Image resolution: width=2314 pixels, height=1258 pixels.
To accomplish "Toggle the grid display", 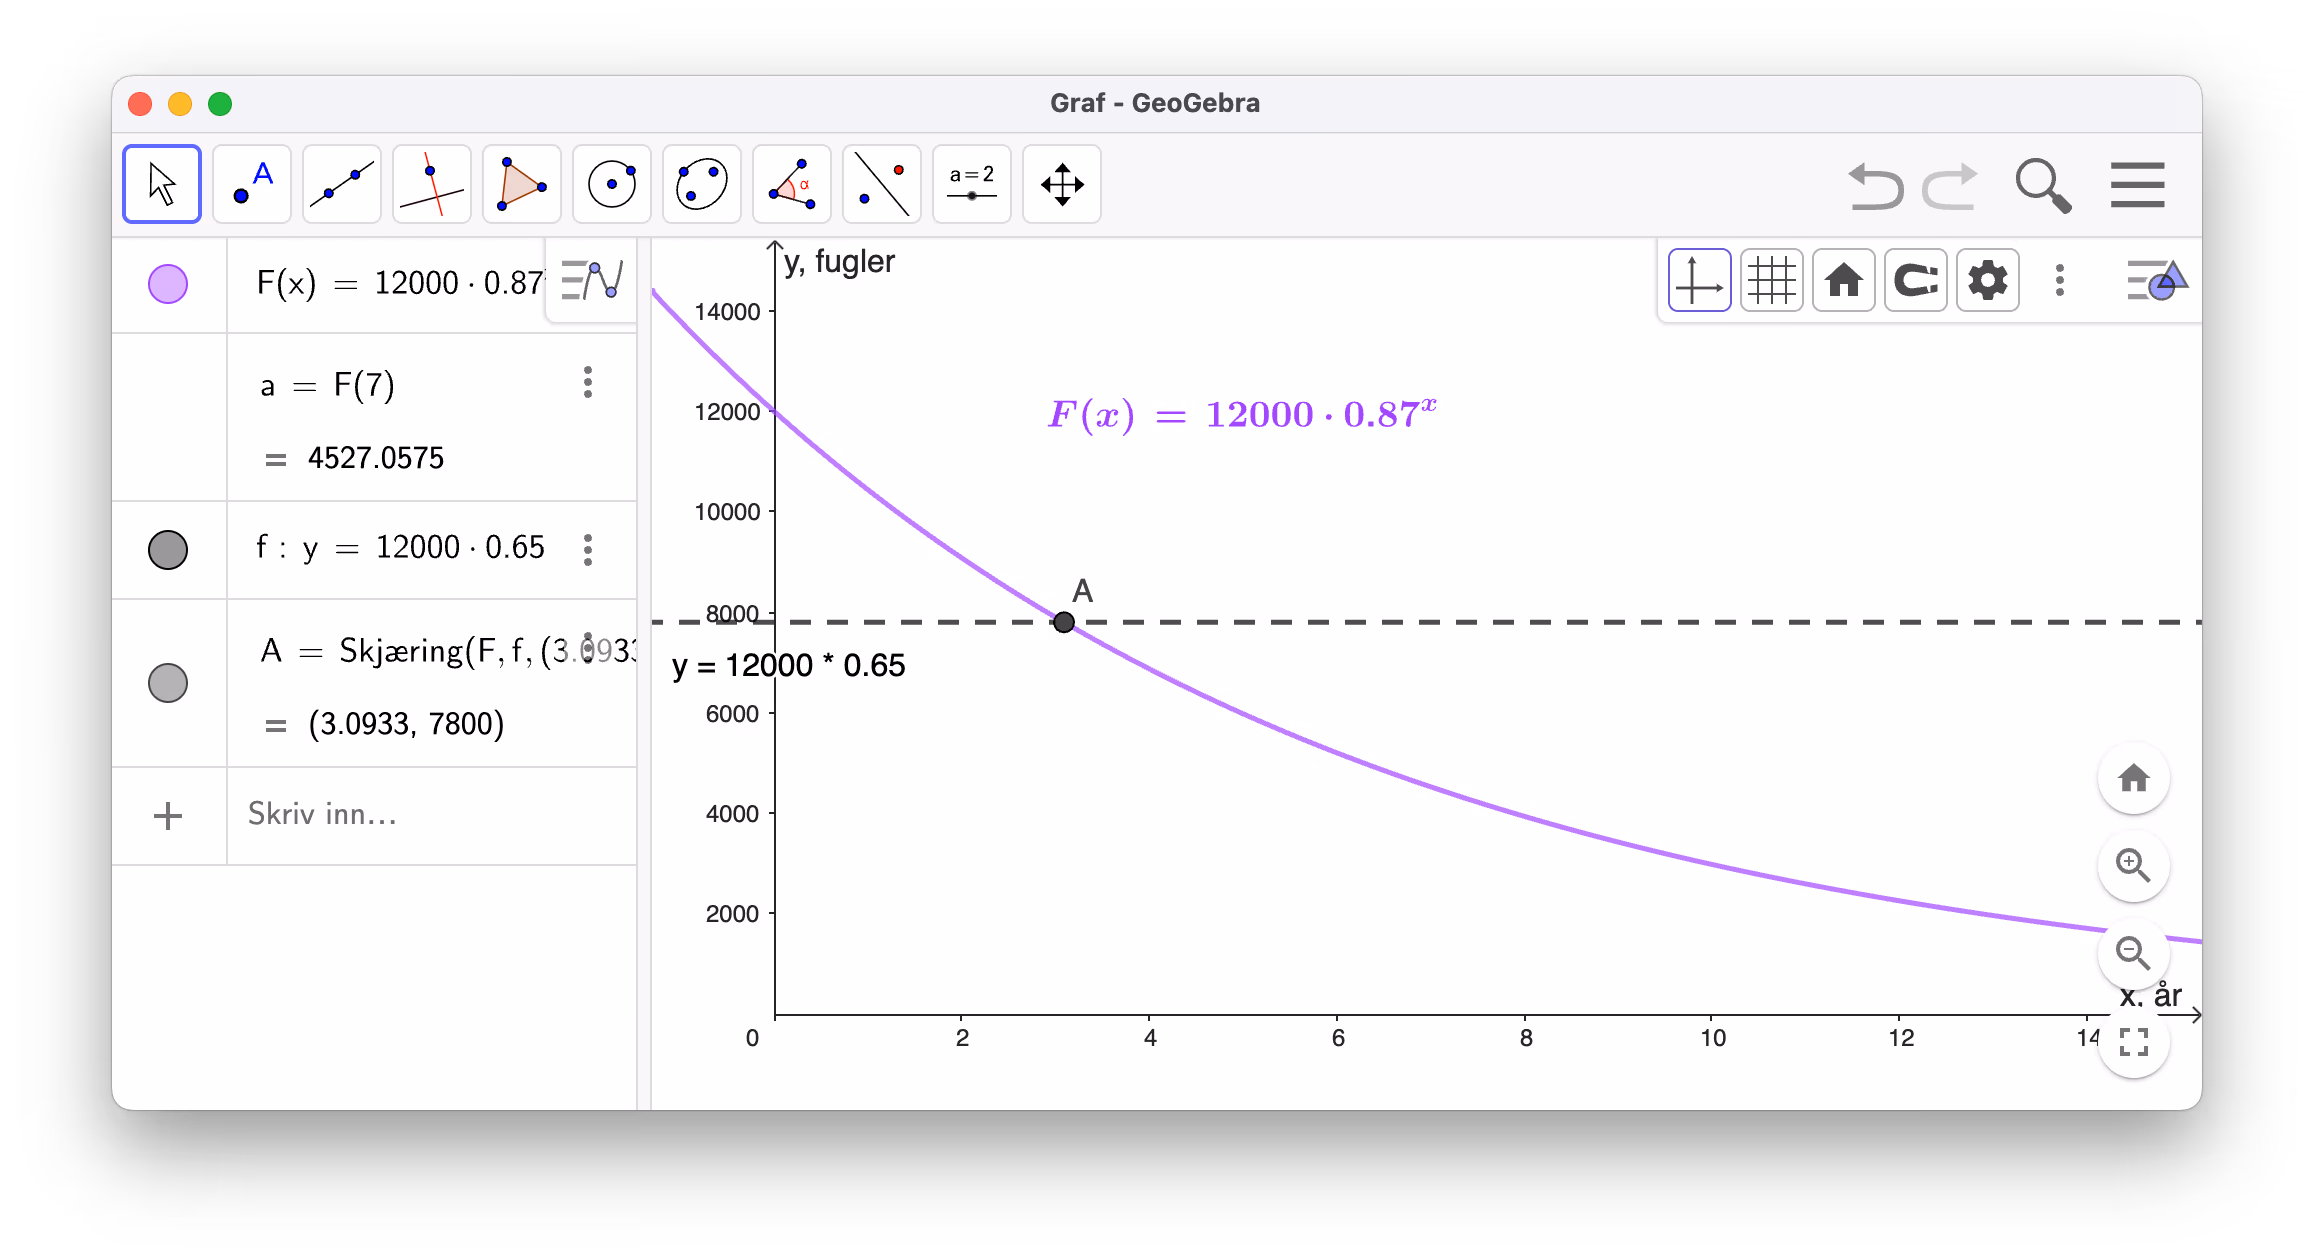I will (1772, 280).
